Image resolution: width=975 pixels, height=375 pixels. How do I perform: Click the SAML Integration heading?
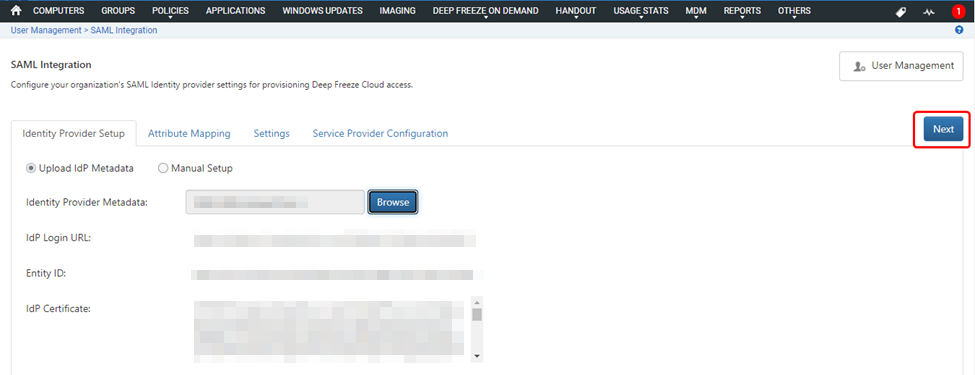click(x=51, y=65)
